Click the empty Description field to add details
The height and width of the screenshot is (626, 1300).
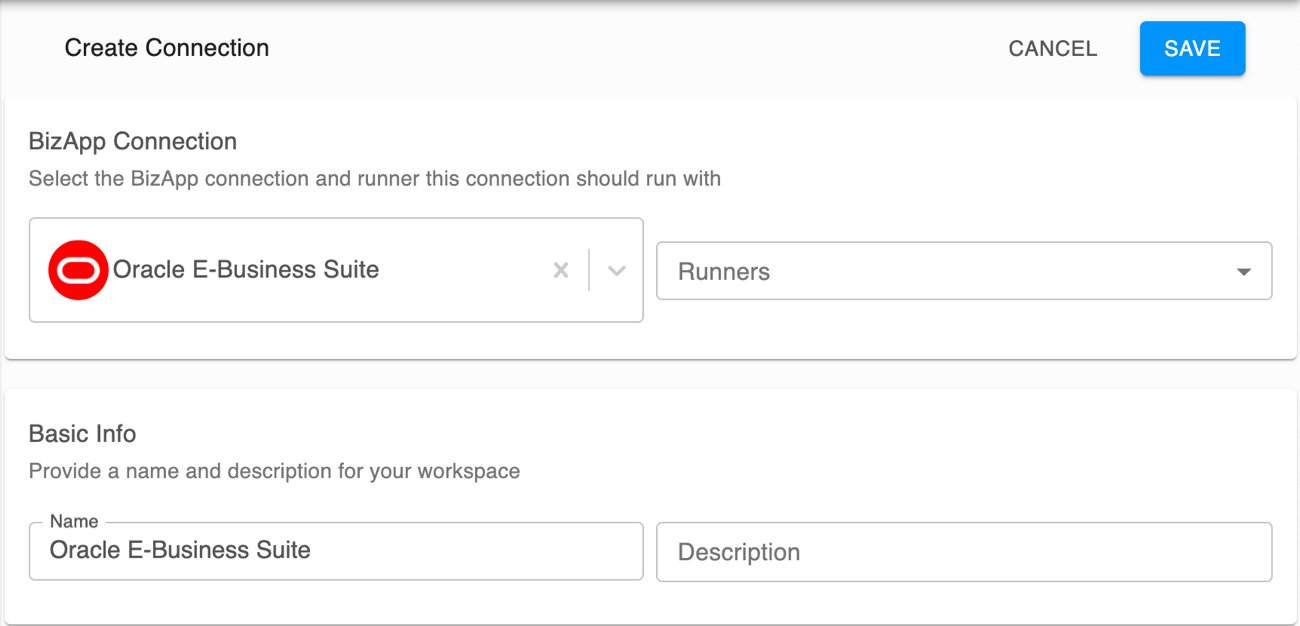coord(963,551)
